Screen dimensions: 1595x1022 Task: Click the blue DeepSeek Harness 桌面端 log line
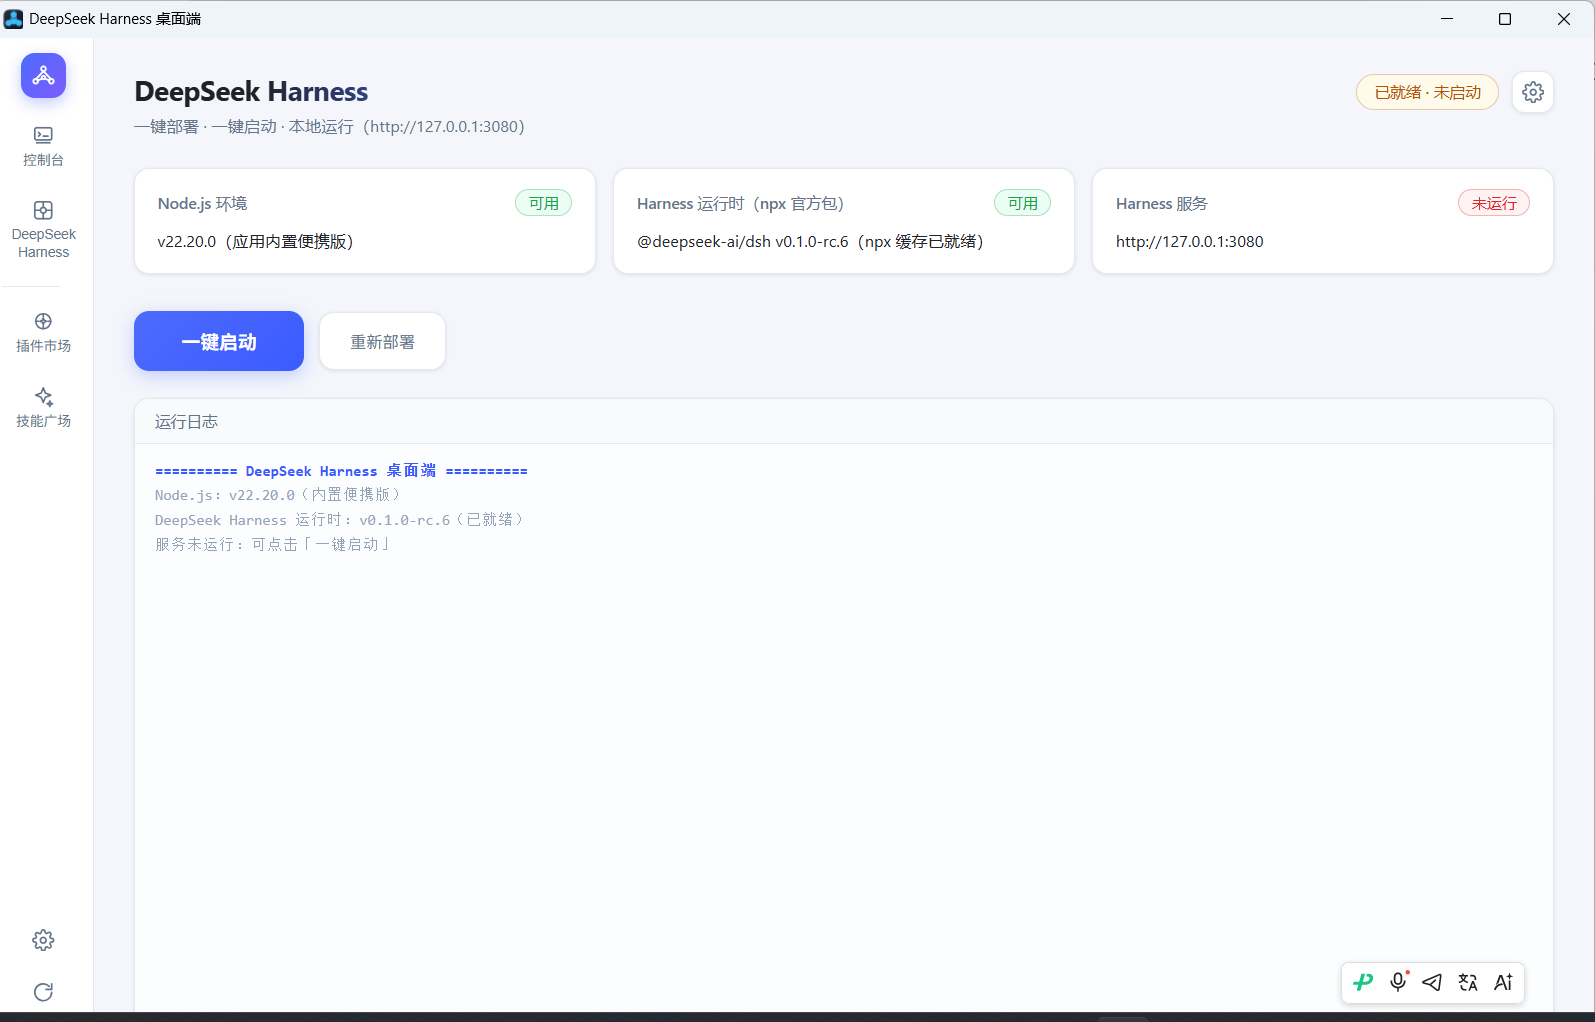click(x=341, y=471)
